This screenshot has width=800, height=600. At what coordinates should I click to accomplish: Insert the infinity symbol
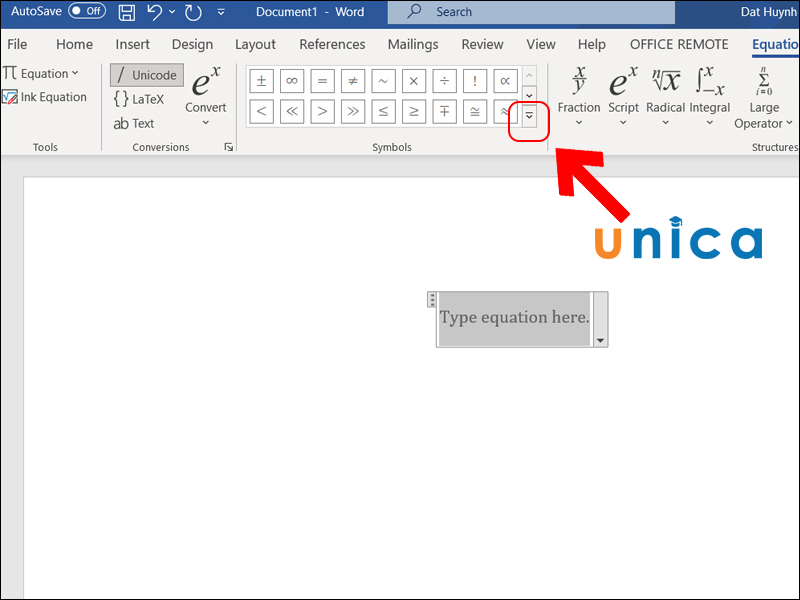(291, 81)
